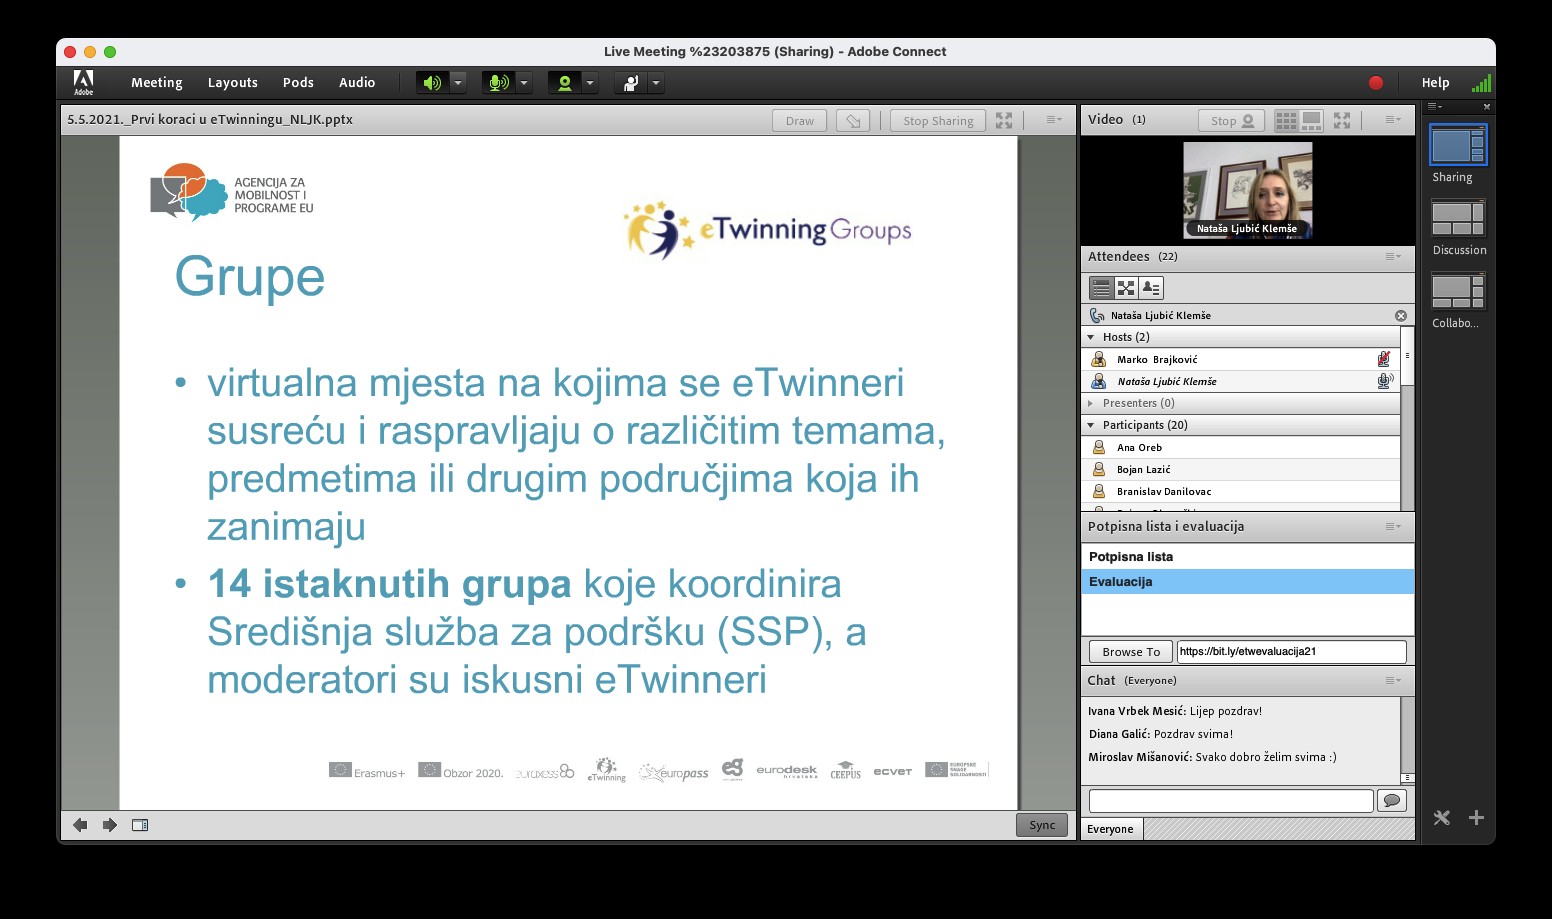Open the status options dropdown beside raise hand
Screen dimensions: 1552x919
[x=656, y=83]
